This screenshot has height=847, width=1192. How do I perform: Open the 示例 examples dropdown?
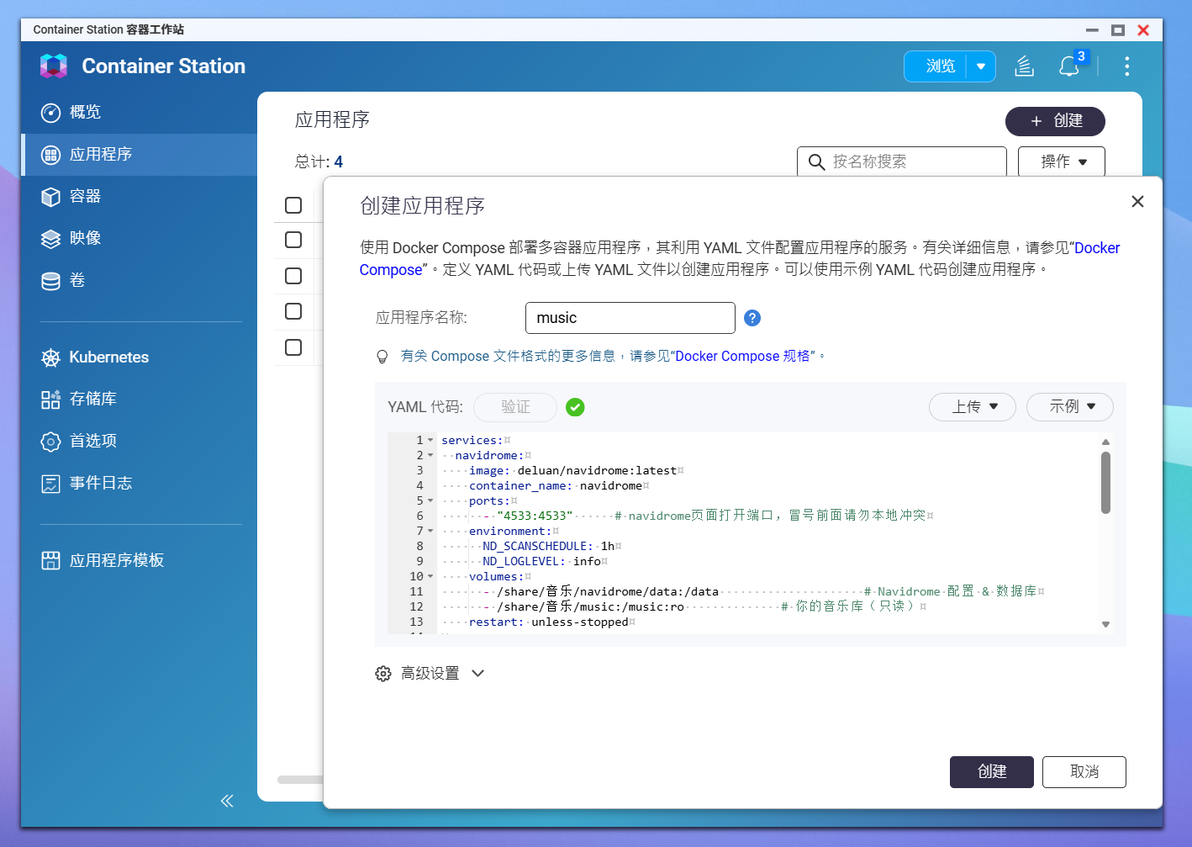(1070, 407)
